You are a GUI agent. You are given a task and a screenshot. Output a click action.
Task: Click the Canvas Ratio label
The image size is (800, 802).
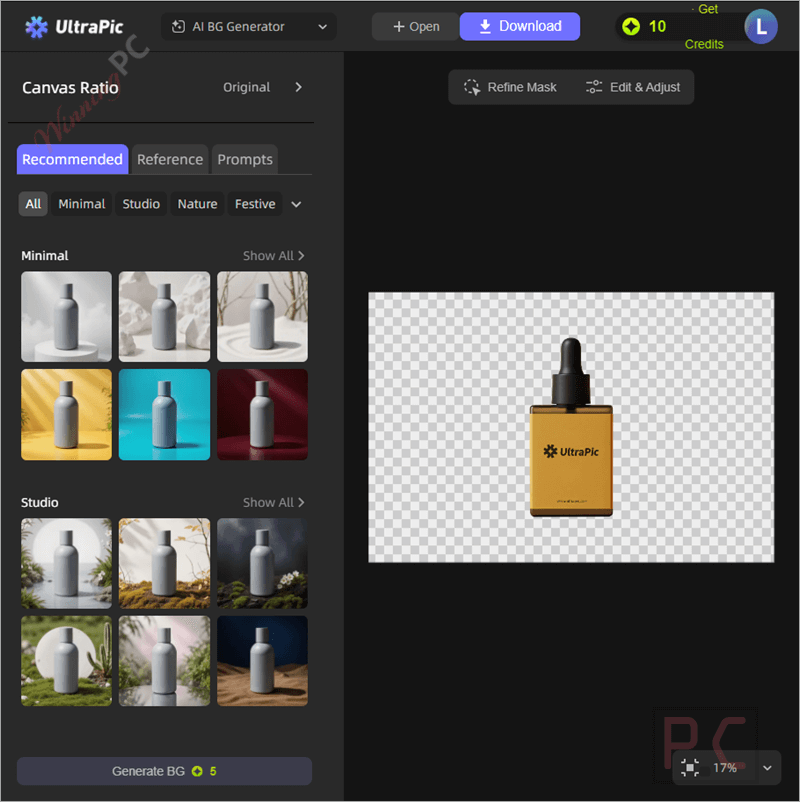coord(70,88)
